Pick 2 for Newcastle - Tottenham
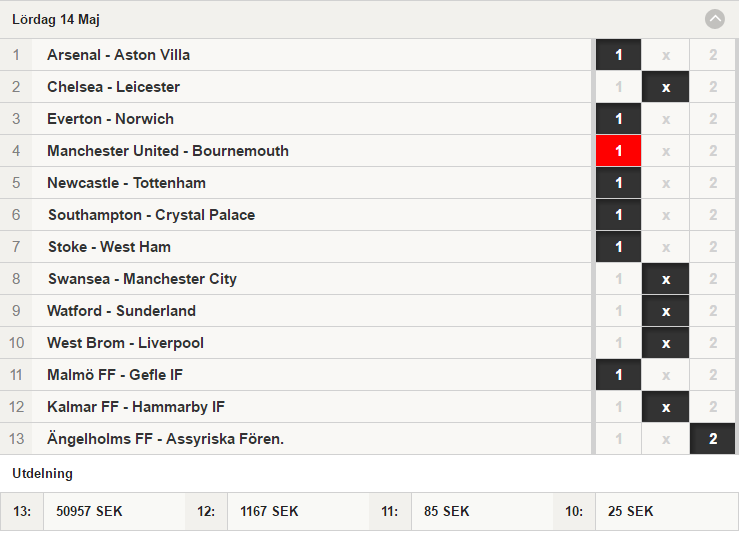Viewport: 739px width, 537px height. [713, 183]
